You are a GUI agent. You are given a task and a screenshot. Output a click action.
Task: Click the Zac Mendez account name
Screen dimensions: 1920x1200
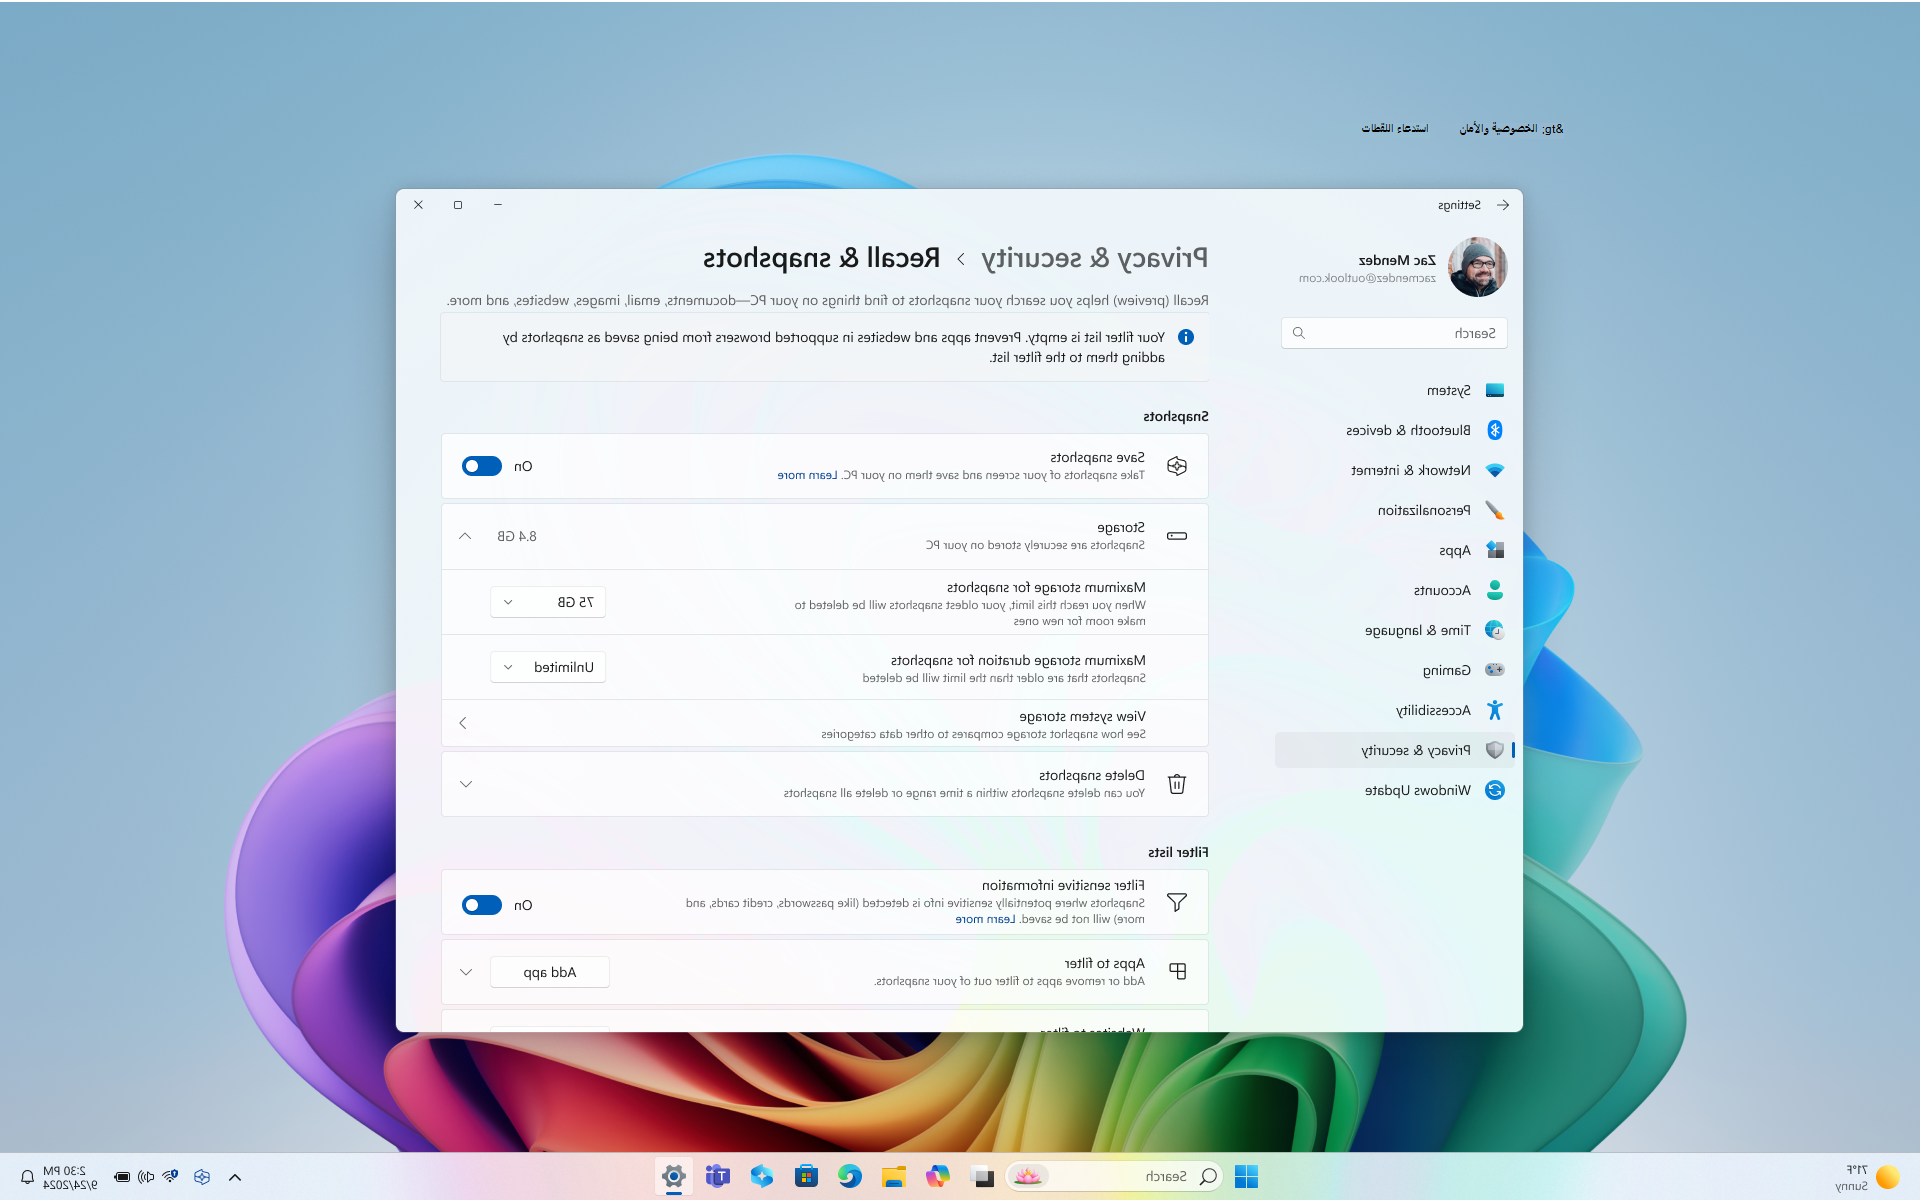[1397, 260]
